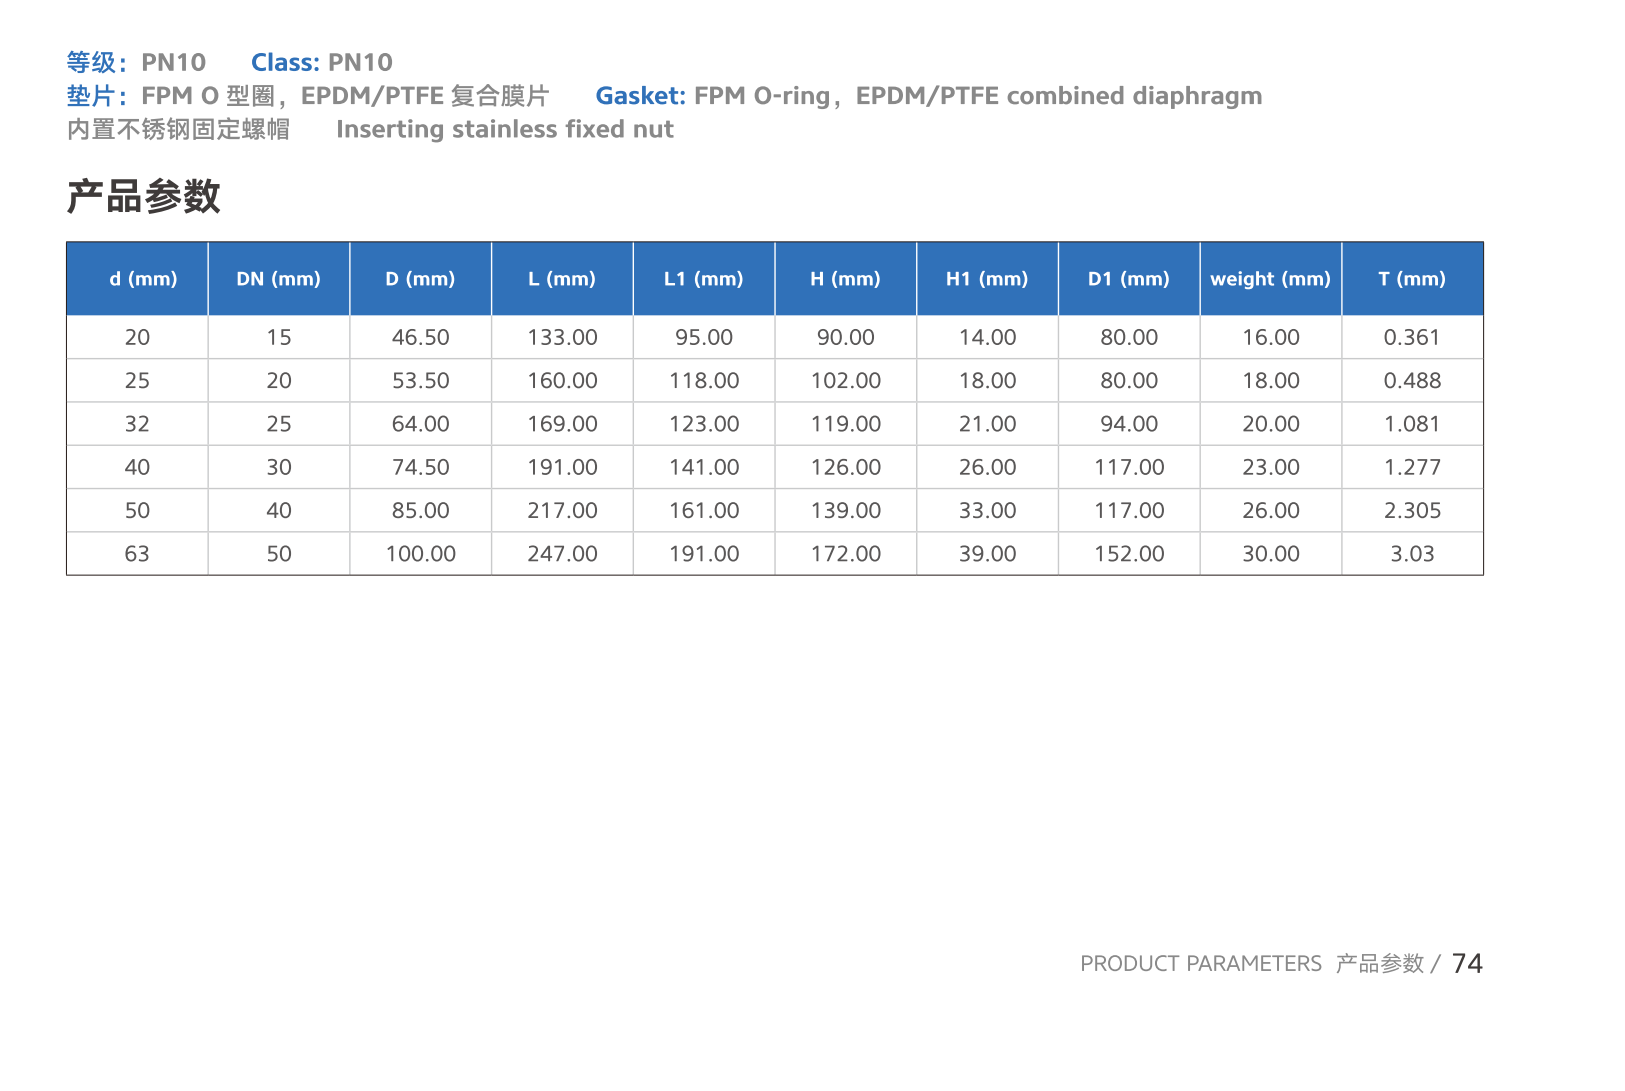Select the cell with value 63
The width and height of the screenshot is (1625, 1091).
tap(138, 554)
